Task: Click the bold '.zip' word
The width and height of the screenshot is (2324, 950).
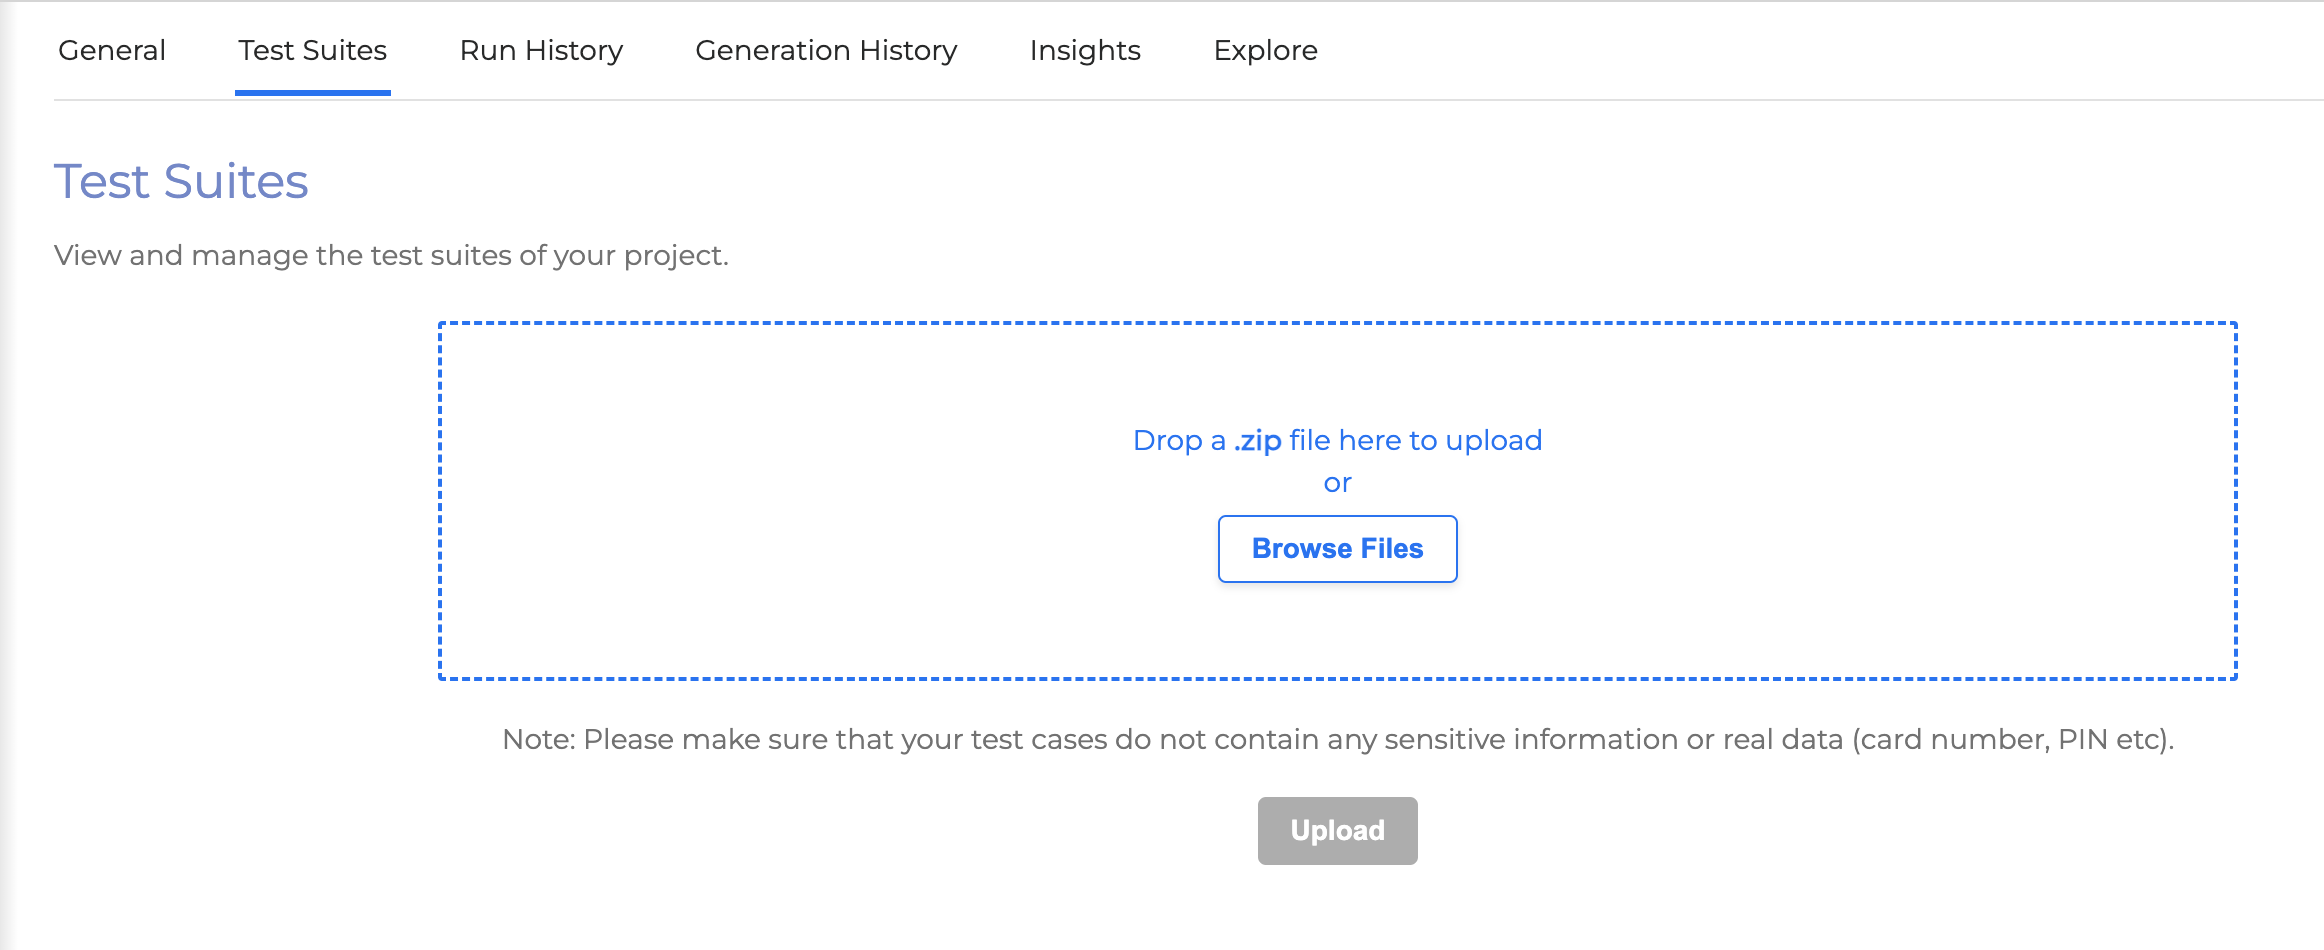Action: tap(1257, 440)
